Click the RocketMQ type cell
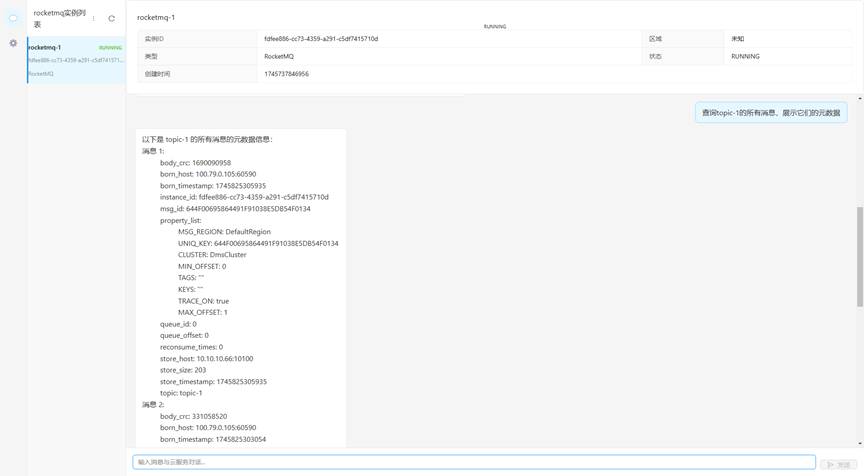864x476 pixels. (x=279, y=56)
